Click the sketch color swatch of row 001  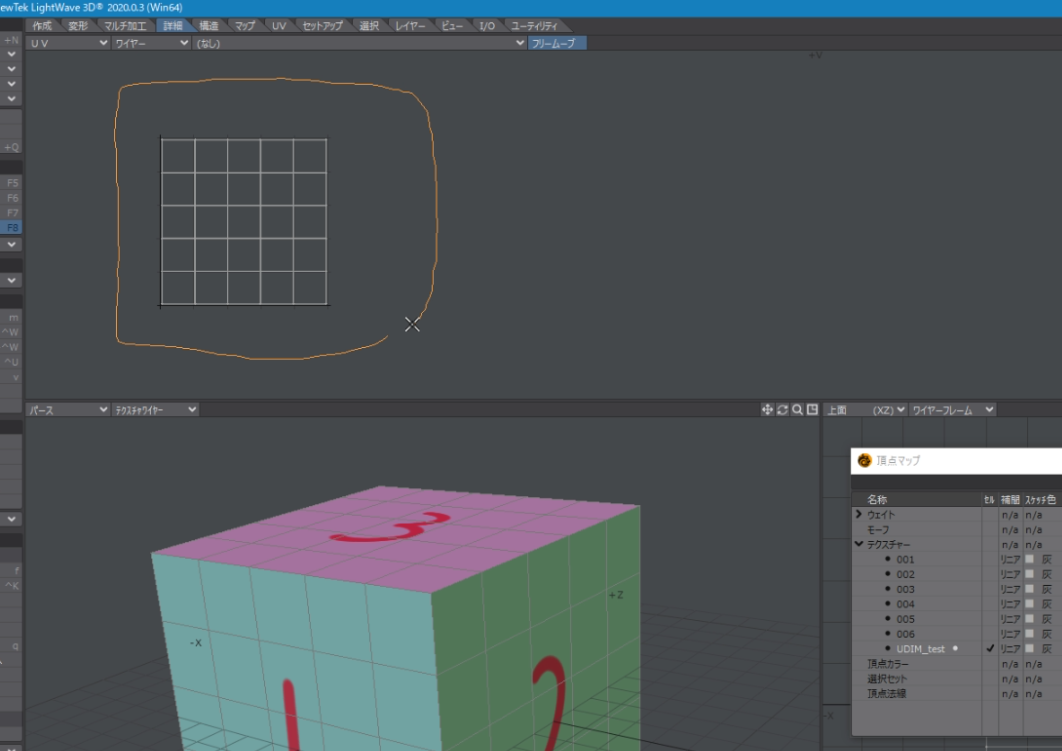tap(1029, 559)
